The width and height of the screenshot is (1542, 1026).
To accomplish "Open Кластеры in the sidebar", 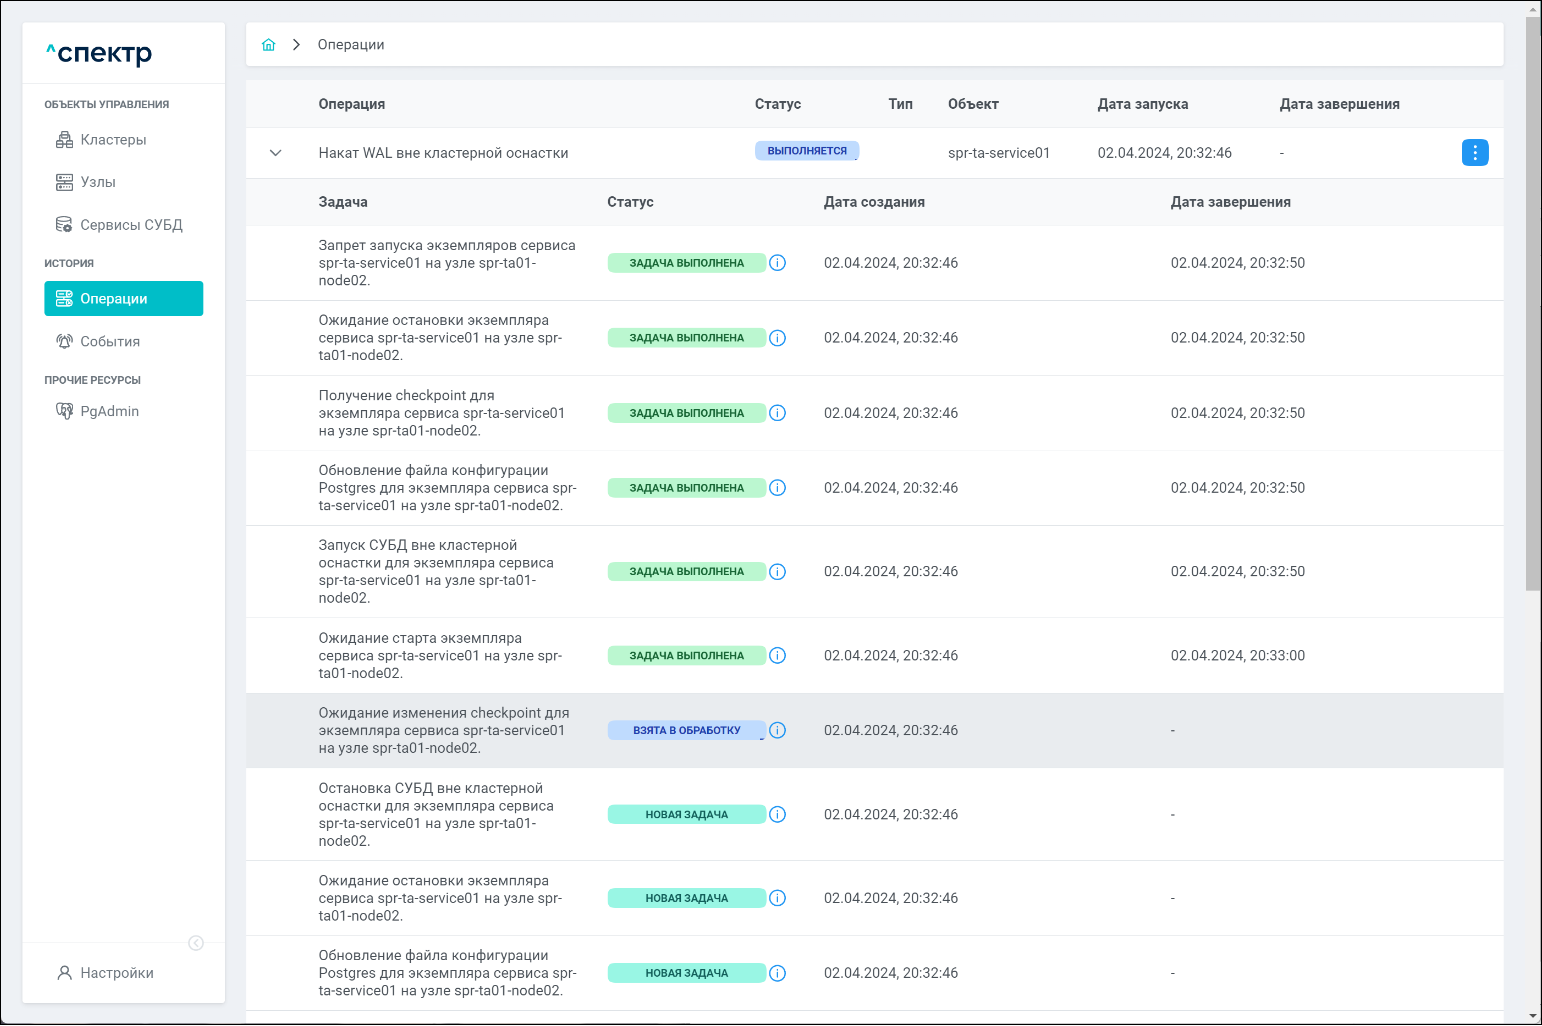I will coord(113,140).
